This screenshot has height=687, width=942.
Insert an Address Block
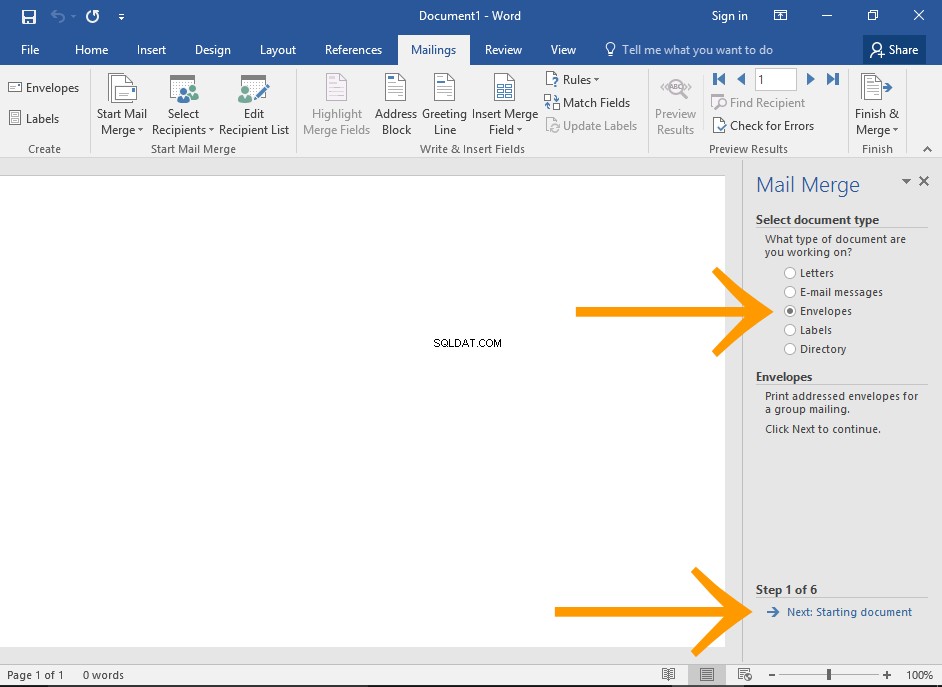(396, 105)
